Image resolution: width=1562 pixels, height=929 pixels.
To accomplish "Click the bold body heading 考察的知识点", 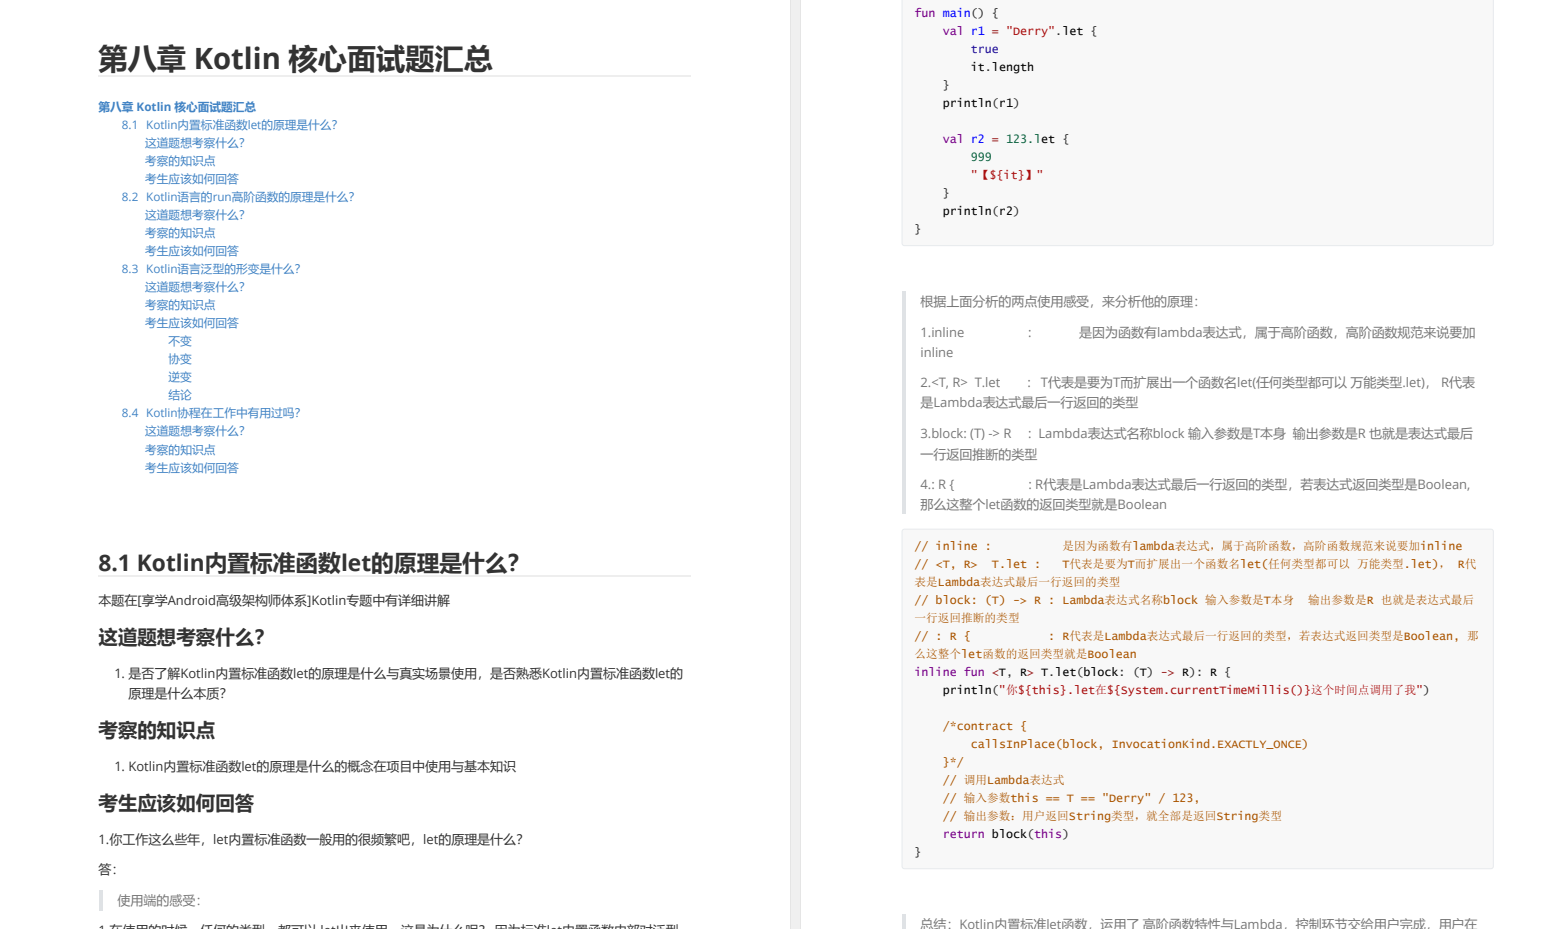I will [157, 731].
